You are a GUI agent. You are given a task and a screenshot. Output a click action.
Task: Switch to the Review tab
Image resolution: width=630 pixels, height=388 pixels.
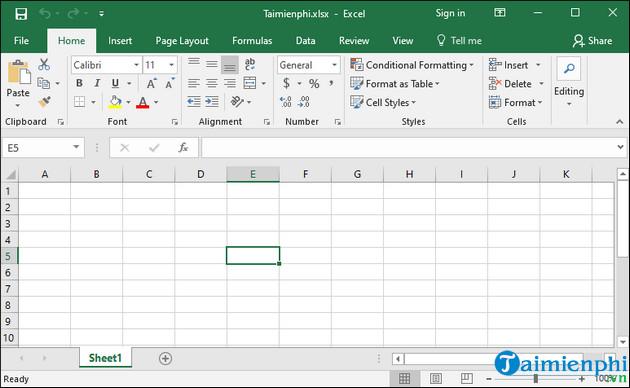354,41
